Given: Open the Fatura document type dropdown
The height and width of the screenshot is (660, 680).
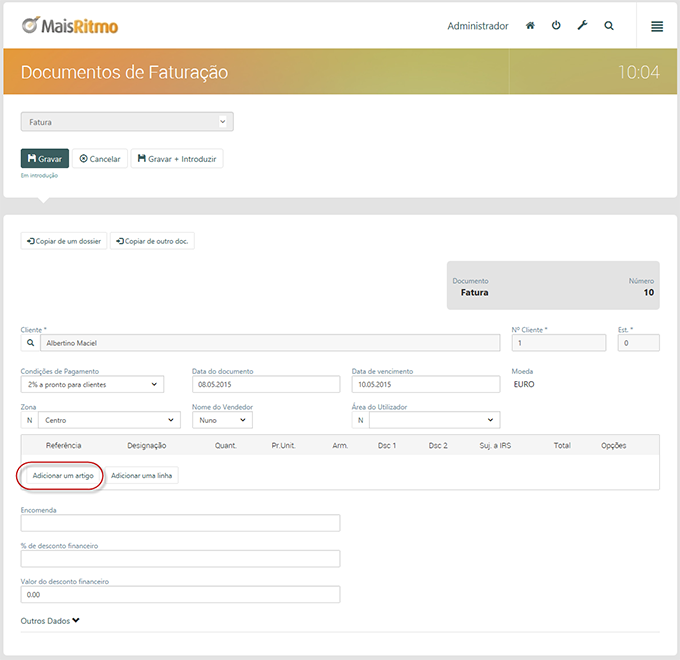Looking at the screenshot, I should pyautogui.click(x=127, y=122).
